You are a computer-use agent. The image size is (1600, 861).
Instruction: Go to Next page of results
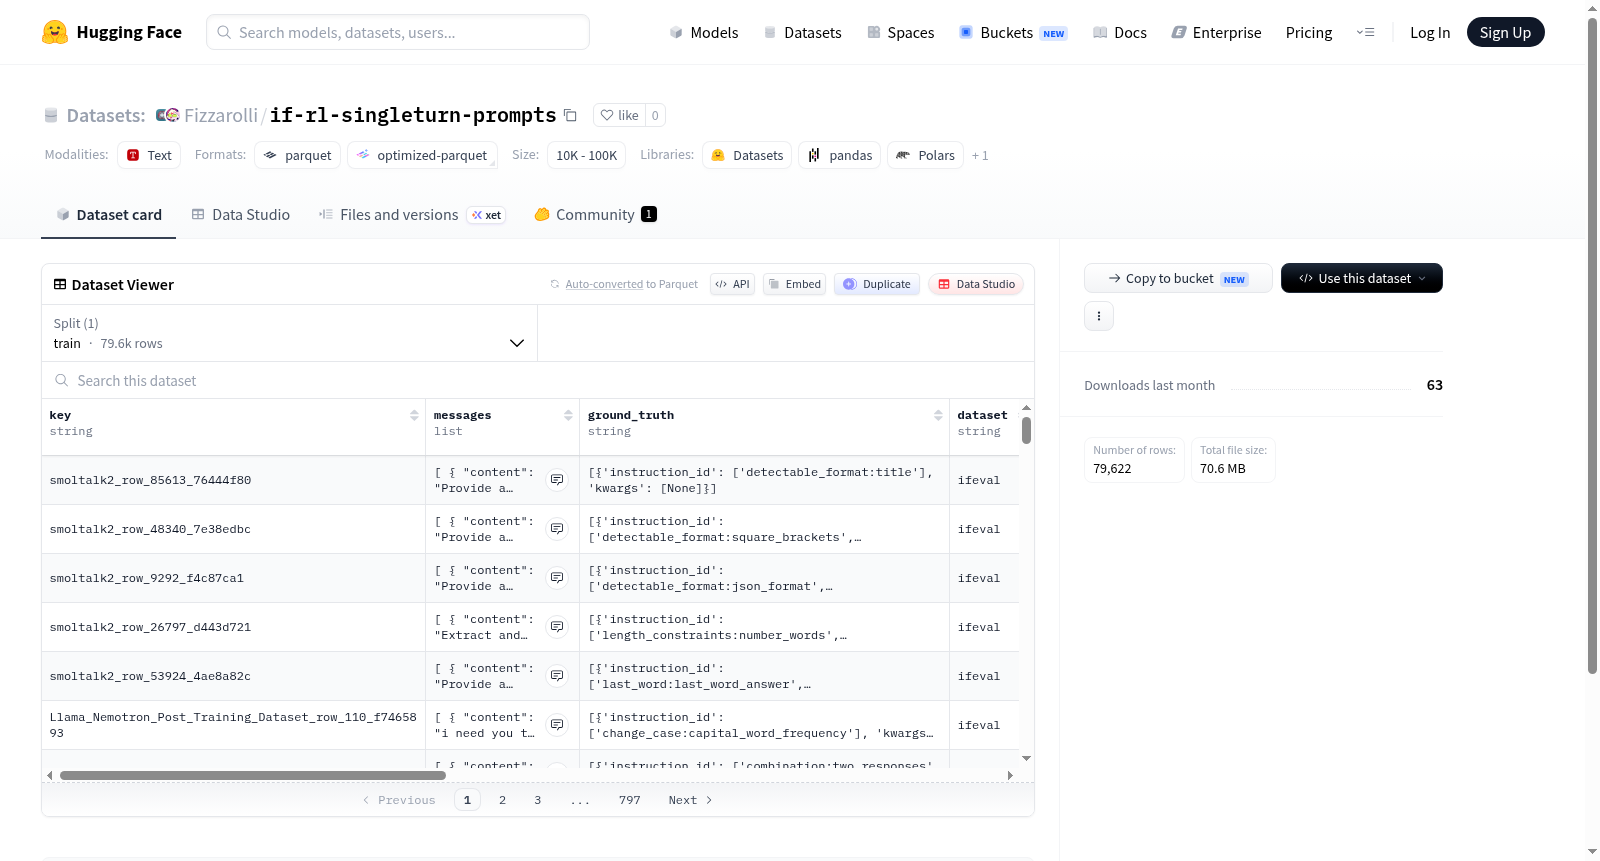tap(690, 800)
